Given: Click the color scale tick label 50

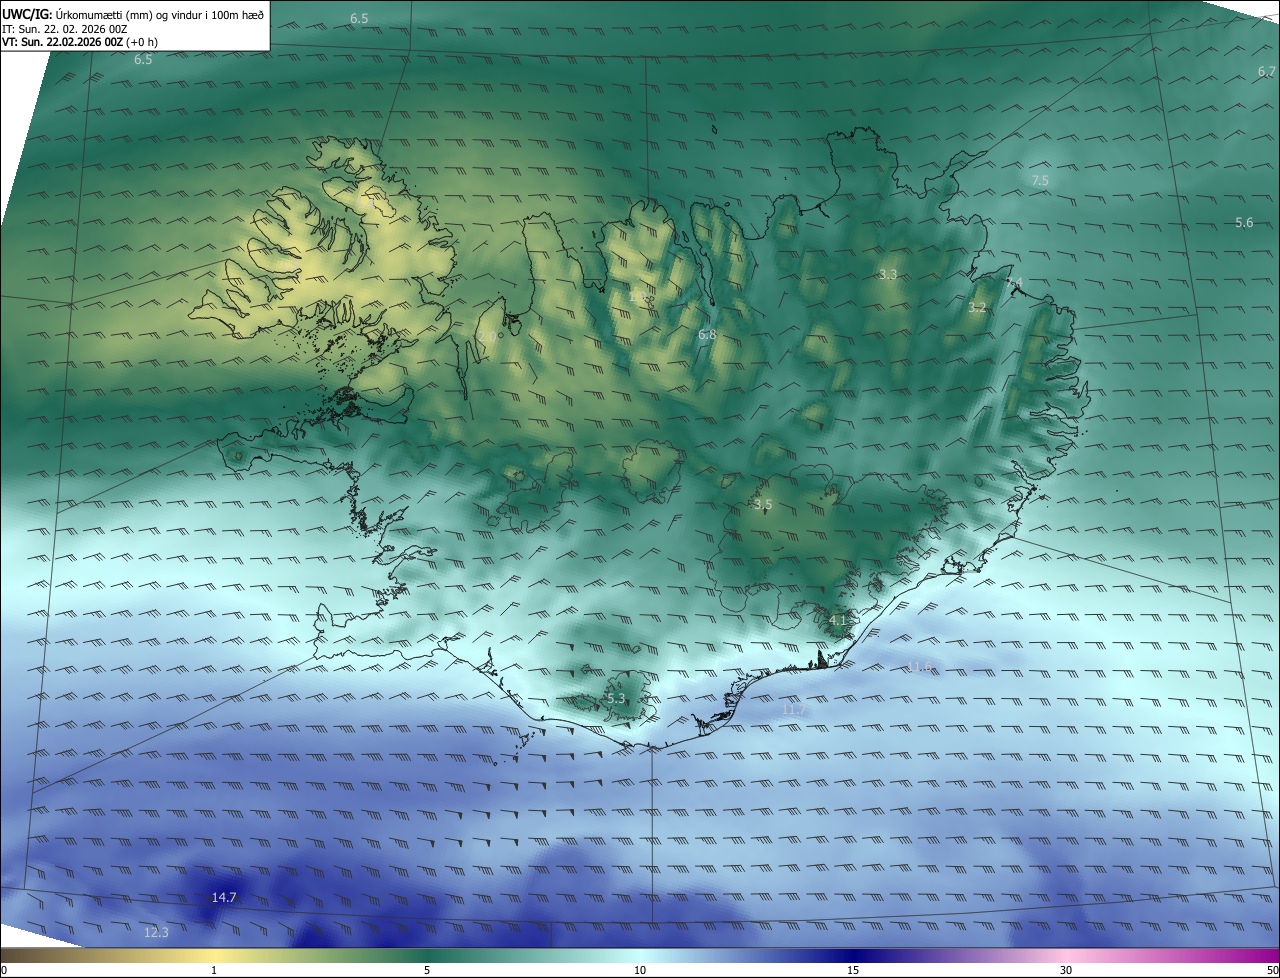Looking at the screenshot, I should point(1272,970).
